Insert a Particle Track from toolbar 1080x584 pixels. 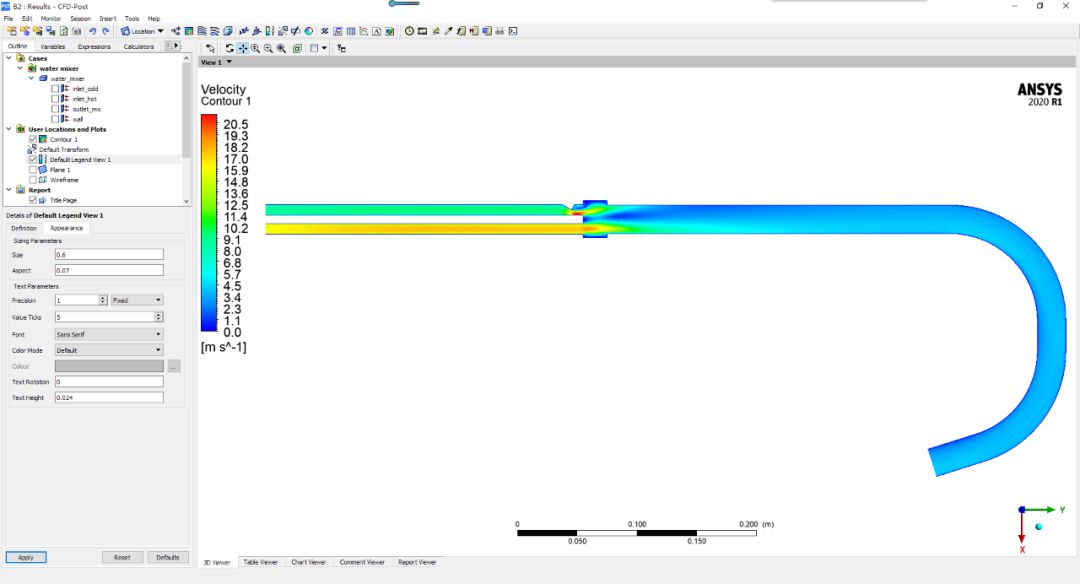point(214,31)
